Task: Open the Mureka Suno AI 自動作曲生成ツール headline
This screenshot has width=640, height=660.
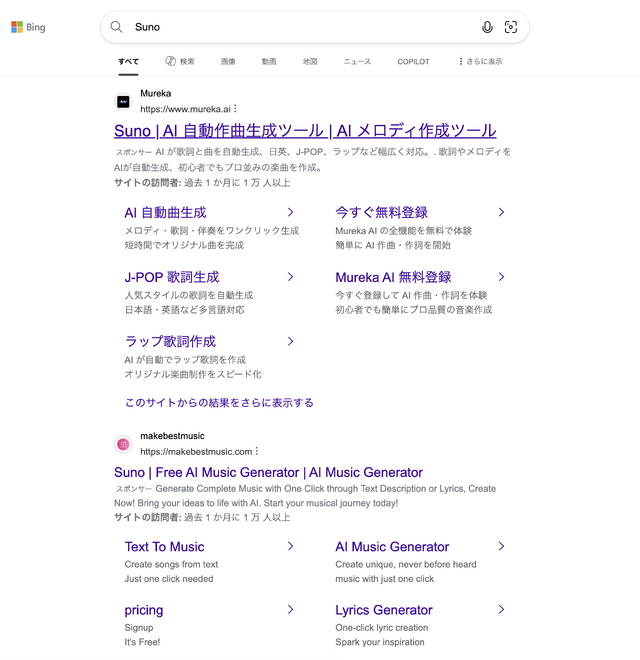Action: (x=305, y=131)
